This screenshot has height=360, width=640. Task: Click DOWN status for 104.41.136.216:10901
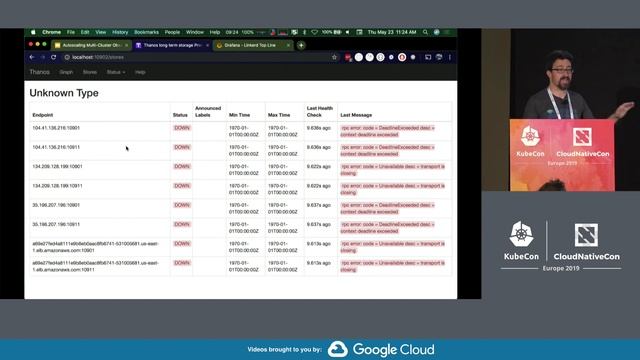coord(182,128)
